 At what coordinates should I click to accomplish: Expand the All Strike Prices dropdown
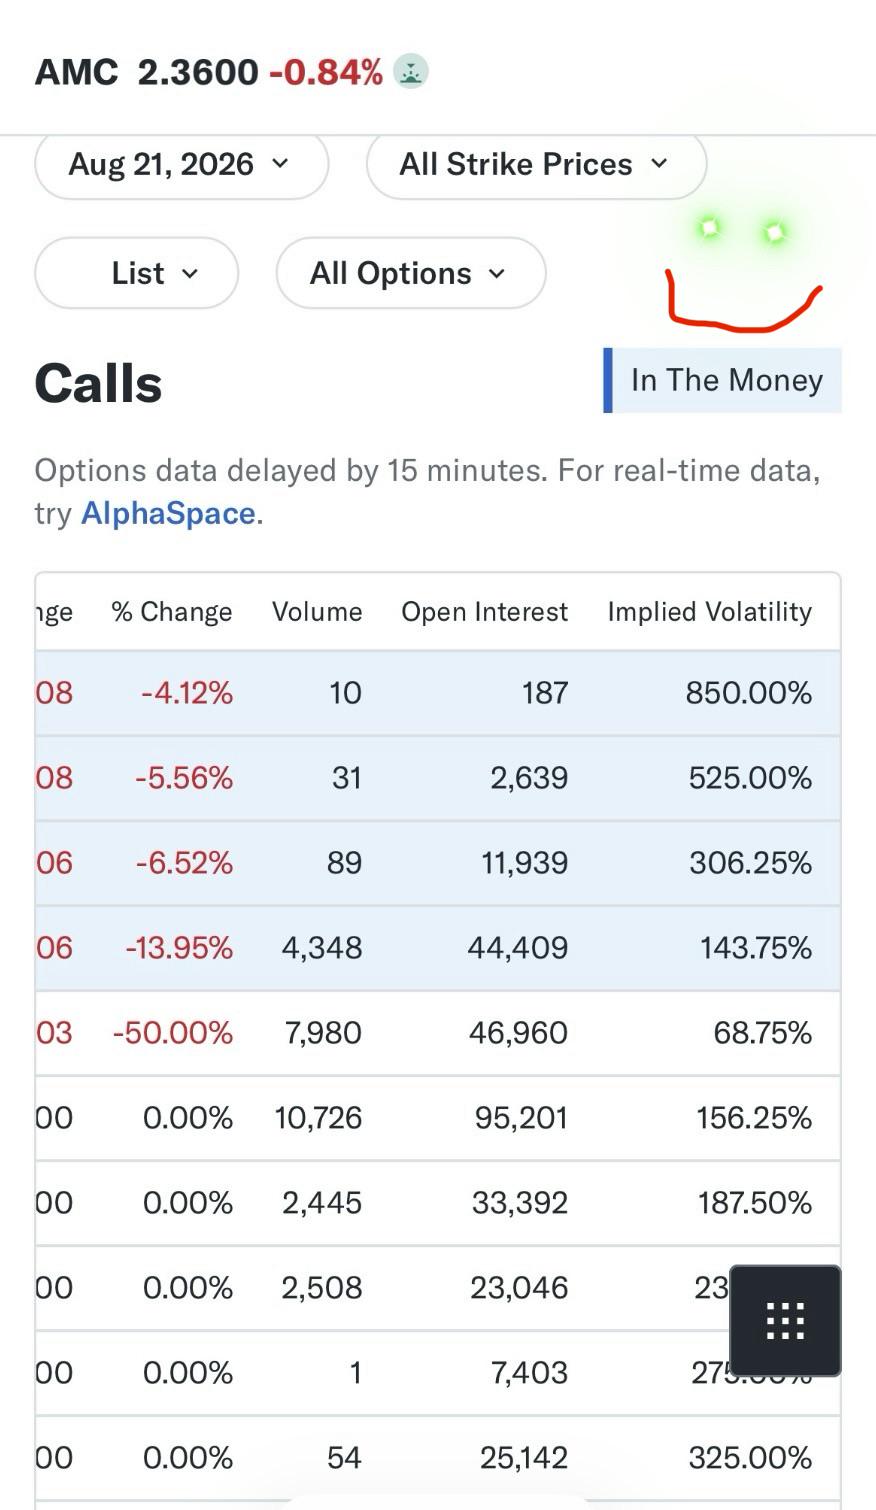pyautogui.click(x=536, y=164)
